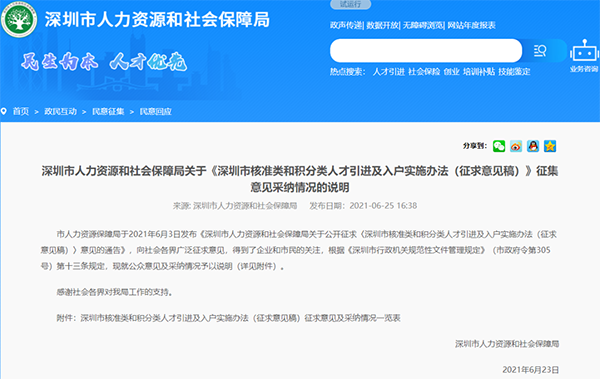Focus the site search input box
Viewport: 600px width, 379px height.
pos(426,51)
